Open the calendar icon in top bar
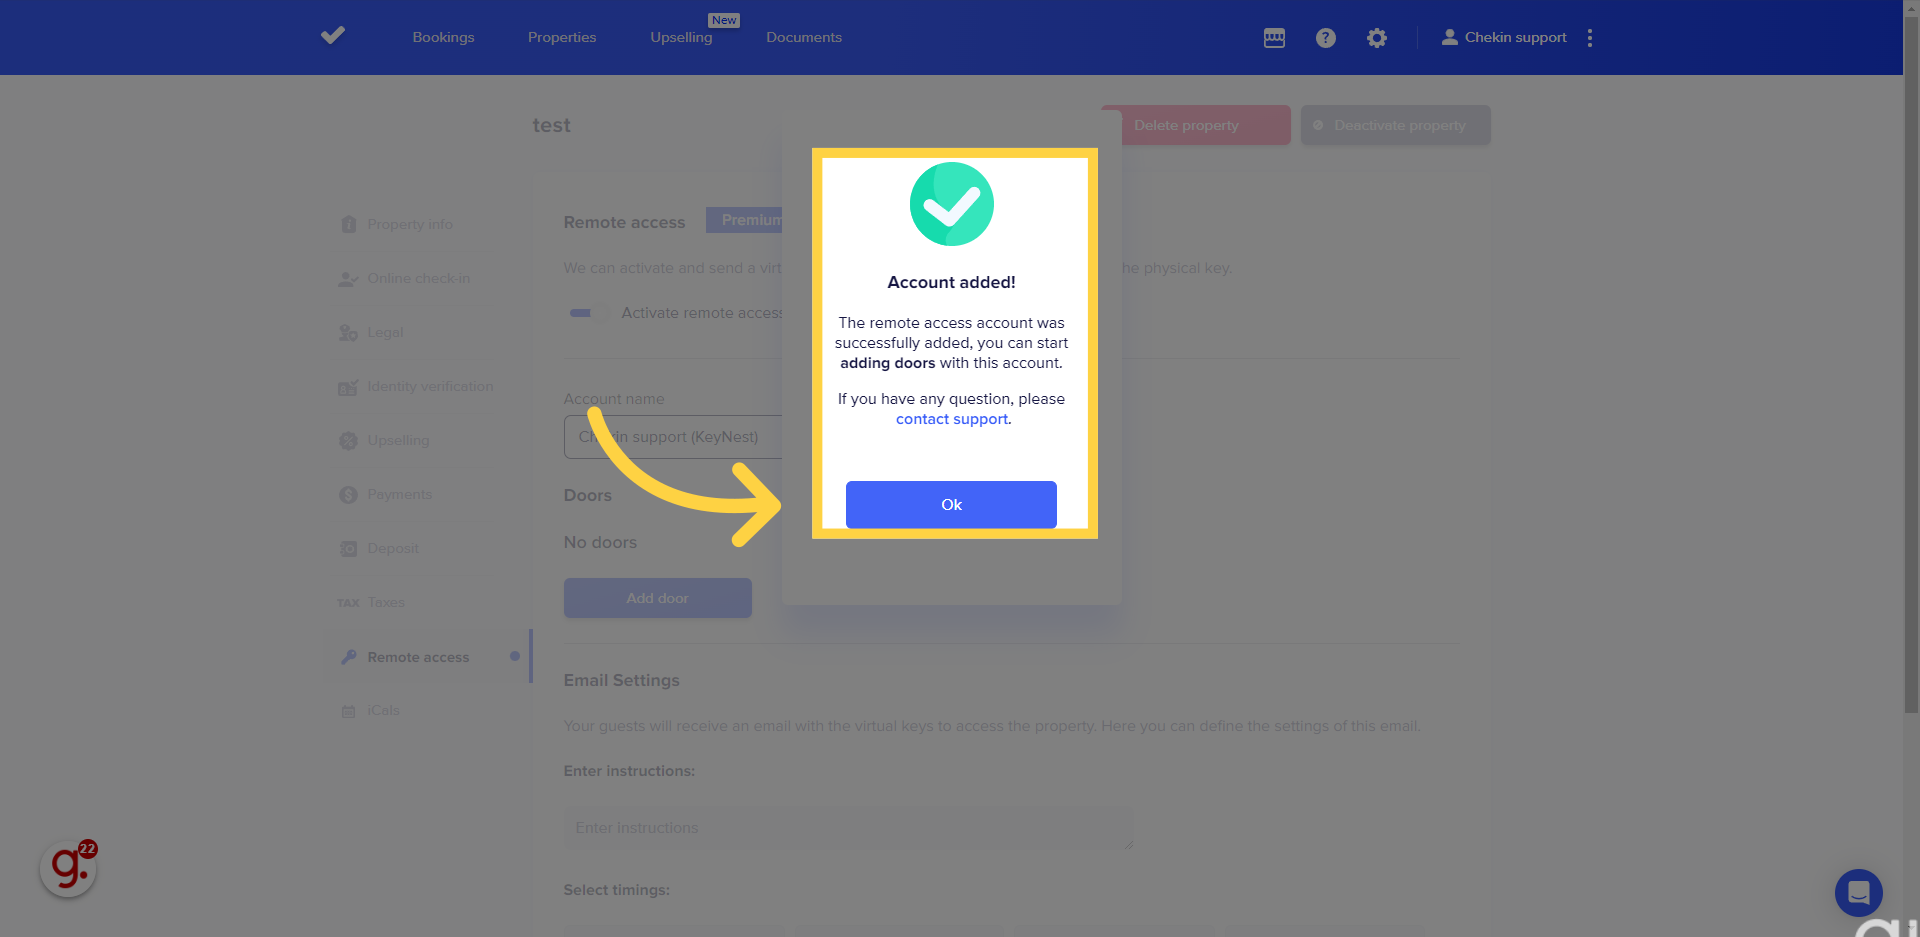1920x937 pixels. [x=1274, y=38]
